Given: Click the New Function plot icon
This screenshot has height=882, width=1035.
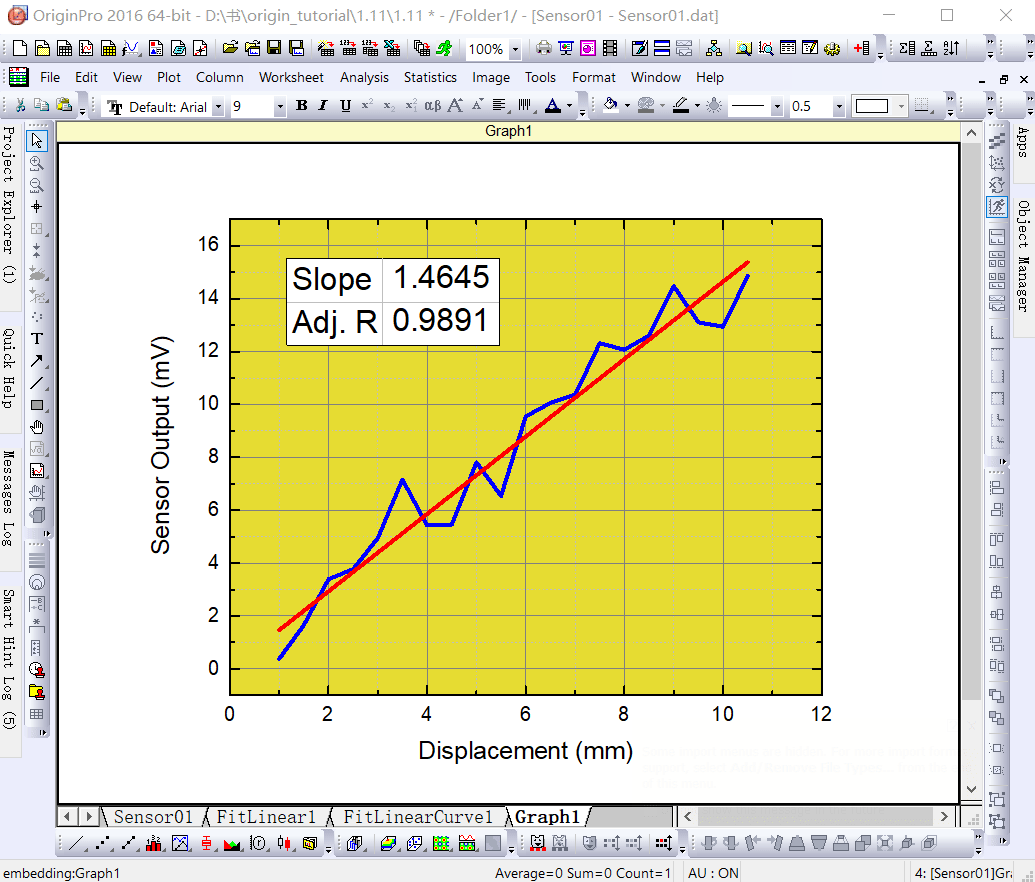Looking at the screenshot, I should click(x=130, y=48).
